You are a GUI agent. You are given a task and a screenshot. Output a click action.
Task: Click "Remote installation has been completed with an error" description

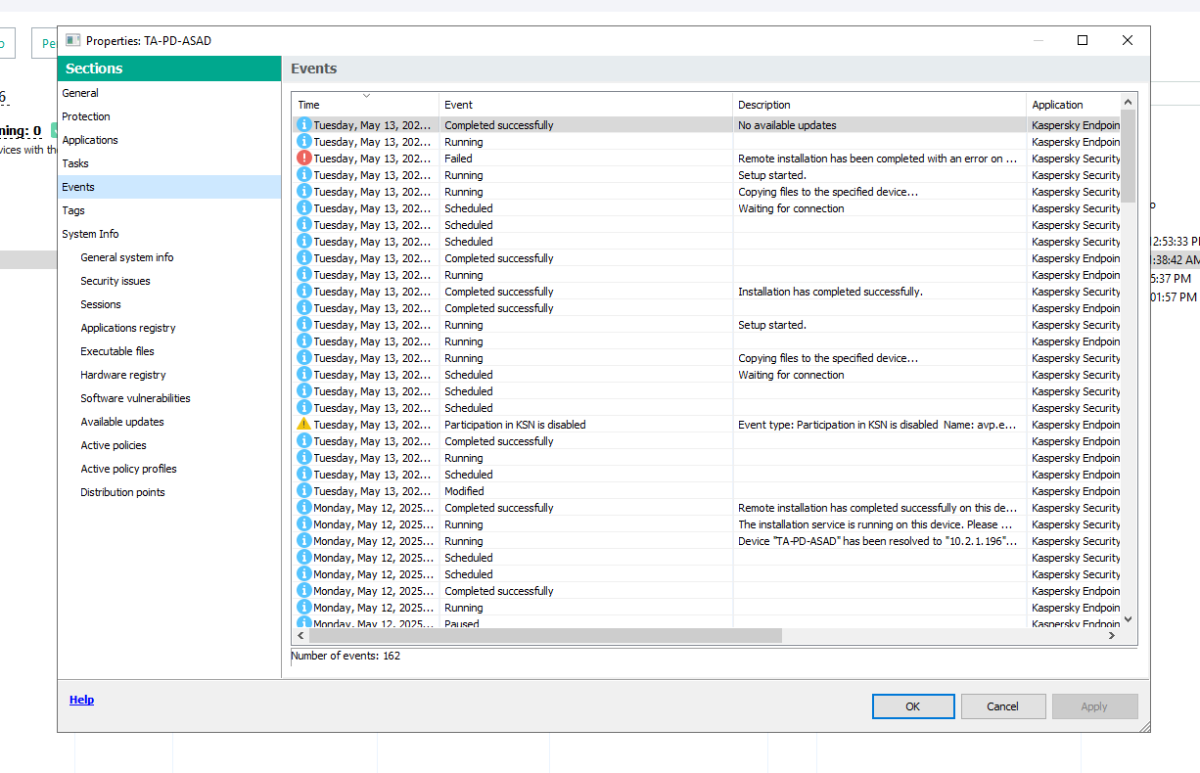(x=877, y=158)
